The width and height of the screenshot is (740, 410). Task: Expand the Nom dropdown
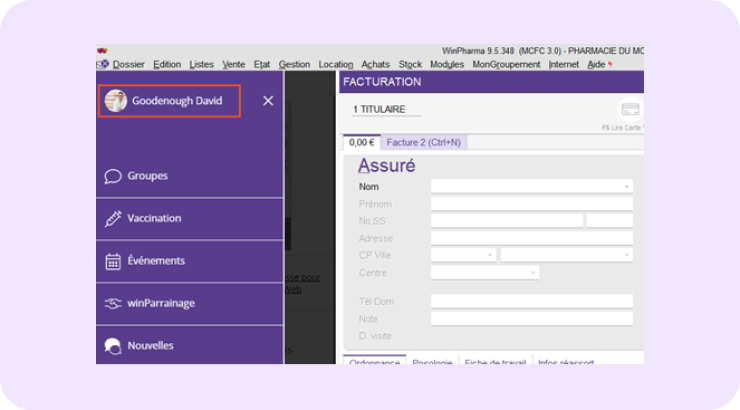pos(627,186)
